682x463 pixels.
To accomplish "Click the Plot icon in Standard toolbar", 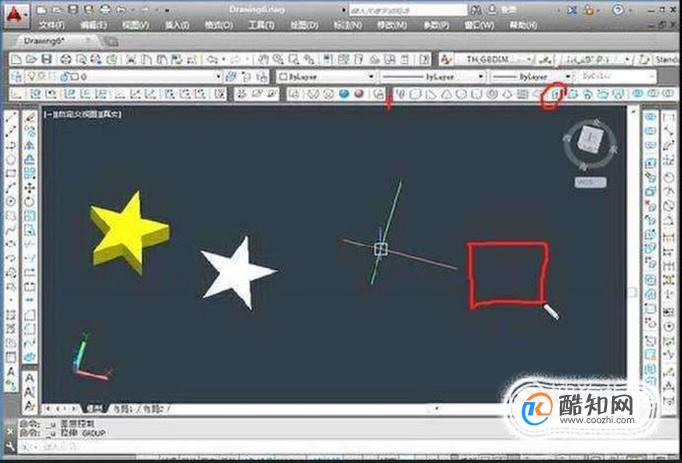I will point(66,59).
